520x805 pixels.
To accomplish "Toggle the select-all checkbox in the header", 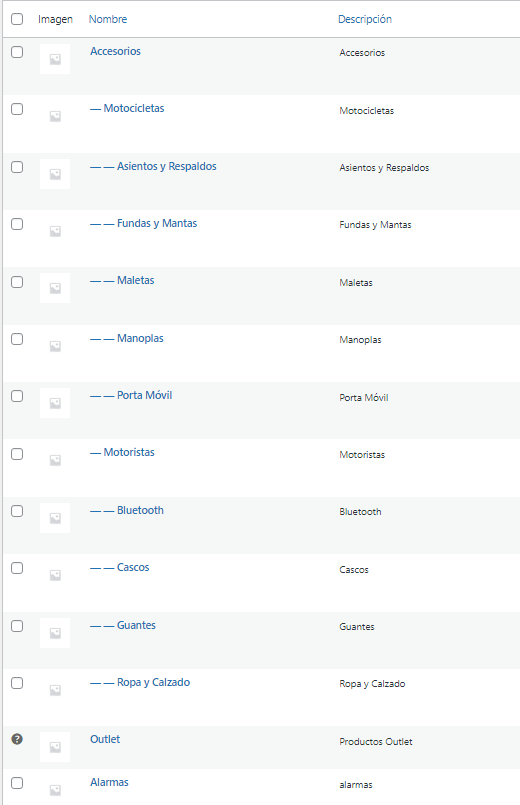I will (17, 19).
